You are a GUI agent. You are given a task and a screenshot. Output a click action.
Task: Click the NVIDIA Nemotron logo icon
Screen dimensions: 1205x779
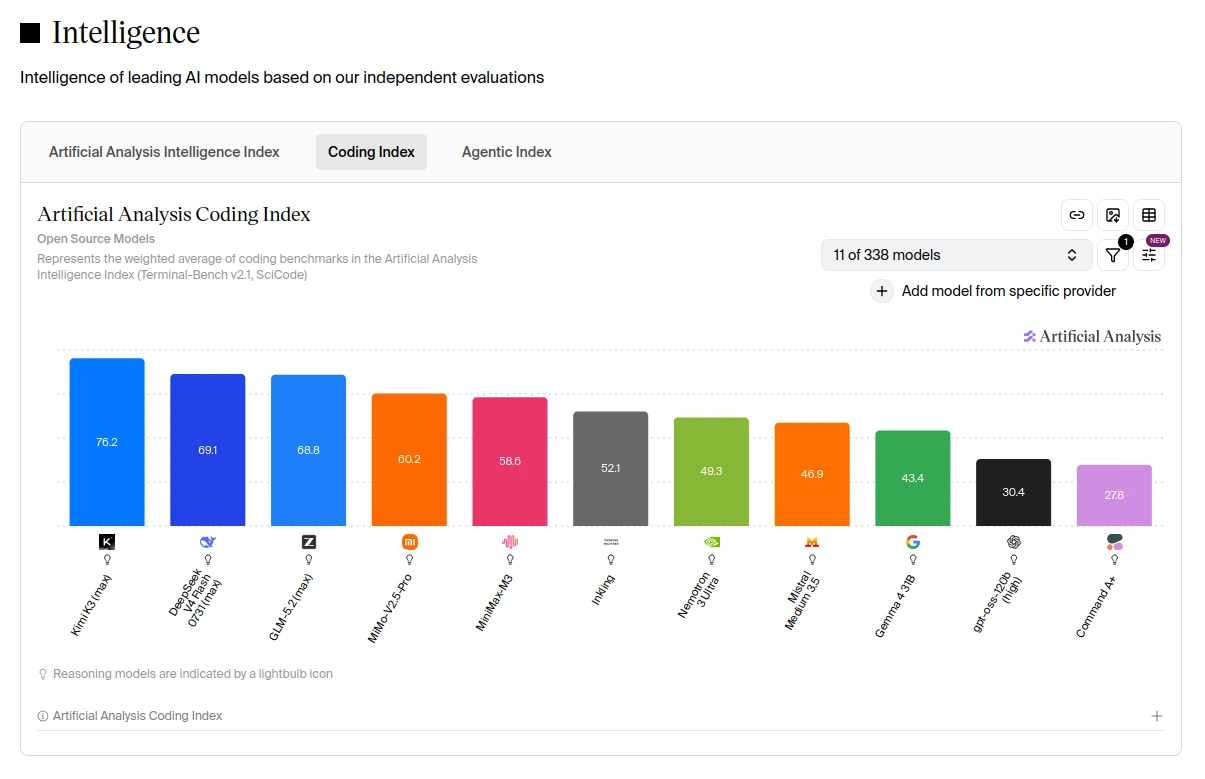pos(711,542)
